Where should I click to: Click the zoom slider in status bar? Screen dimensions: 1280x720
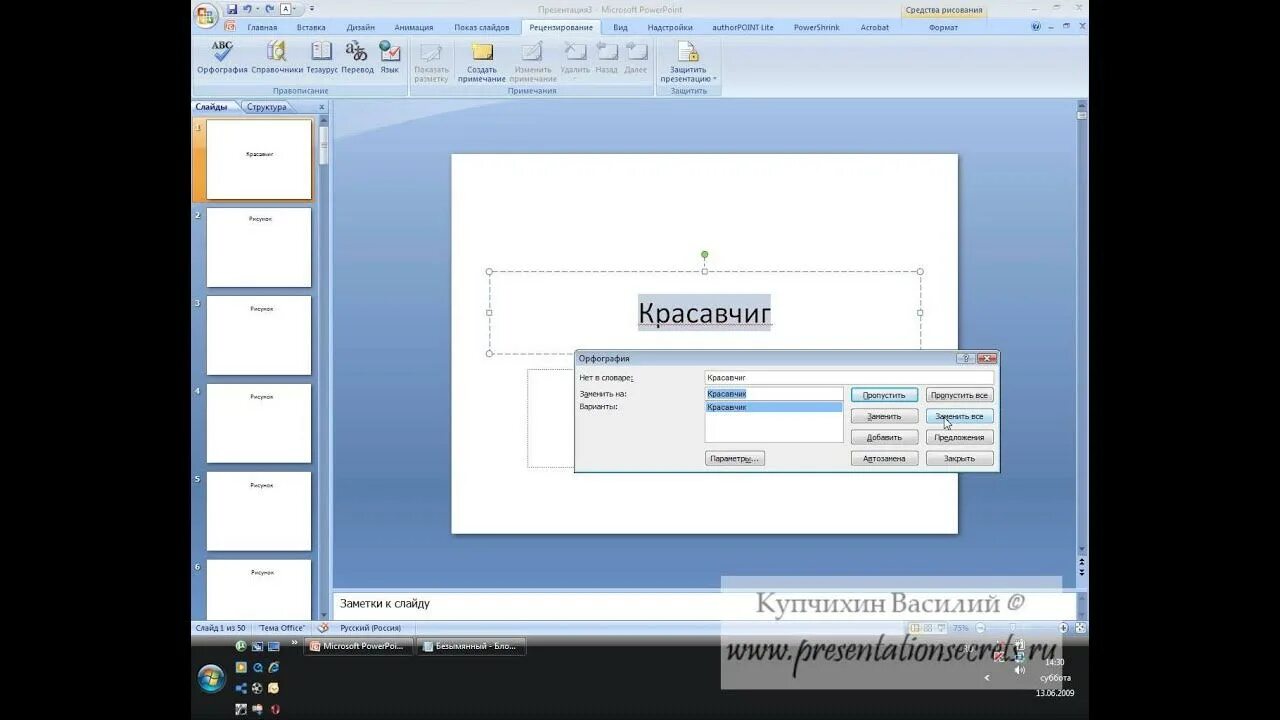pos(1014,628)
